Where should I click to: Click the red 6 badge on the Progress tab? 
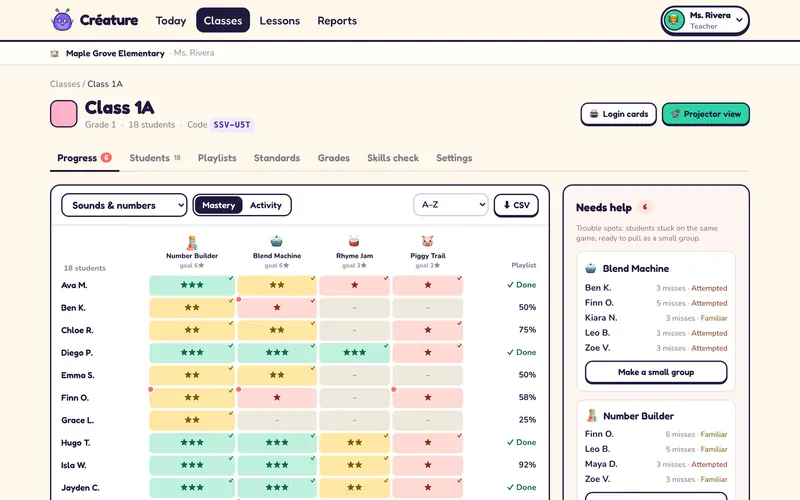tap(106, 157)
